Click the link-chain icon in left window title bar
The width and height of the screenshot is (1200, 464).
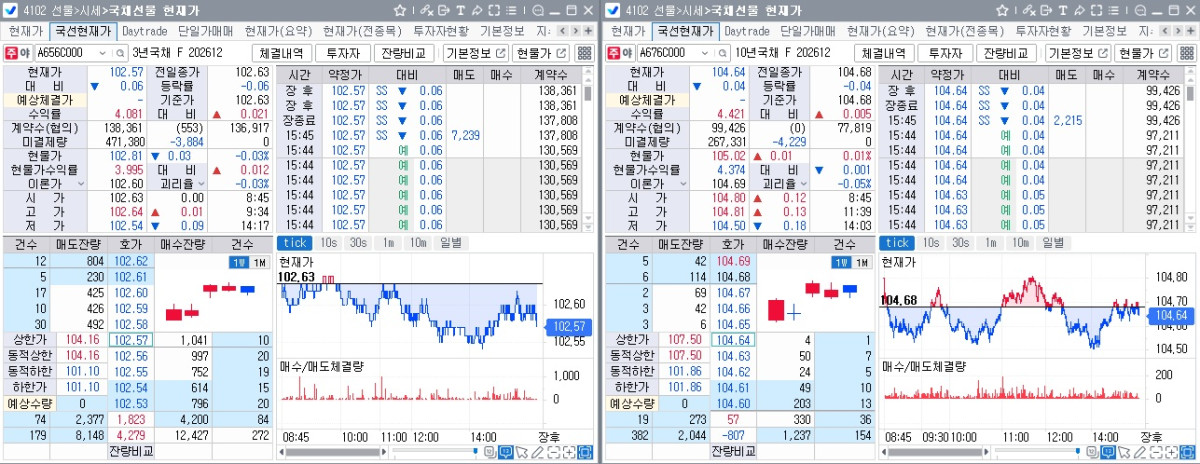(427, 10)
